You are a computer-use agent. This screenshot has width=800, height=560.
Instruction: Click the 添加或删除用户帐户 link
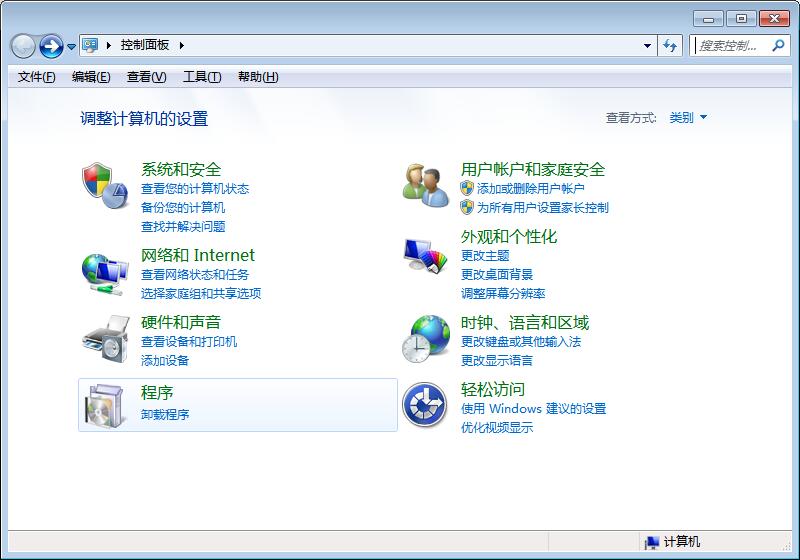tap(530, 188)
